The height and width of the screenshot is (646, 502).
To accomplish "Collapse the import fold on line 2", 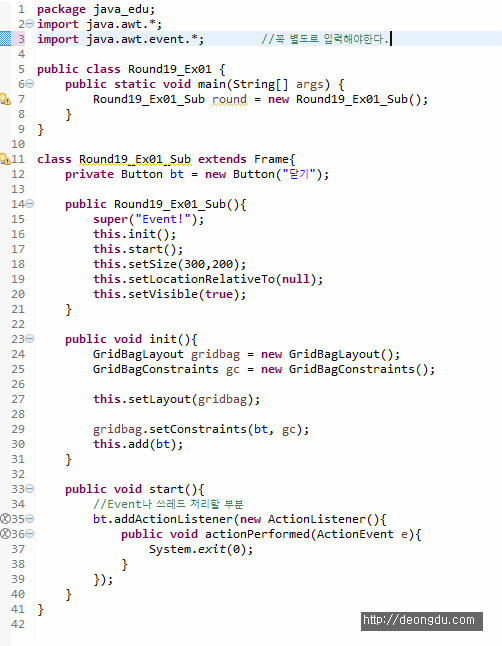I will [x=30, y=24].
